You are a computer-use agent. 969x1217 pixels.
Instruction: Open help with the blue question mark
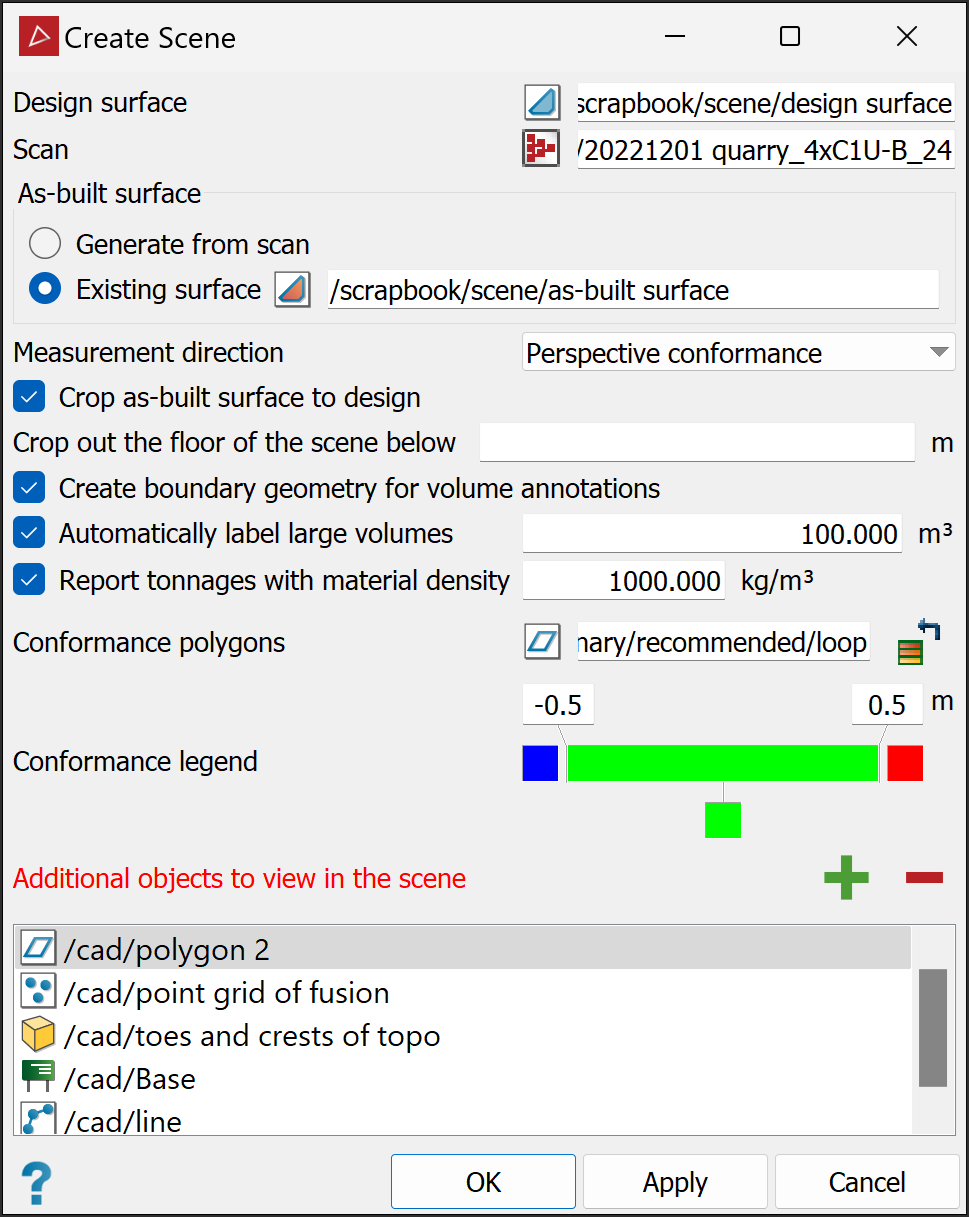[x=36, y=1183]
